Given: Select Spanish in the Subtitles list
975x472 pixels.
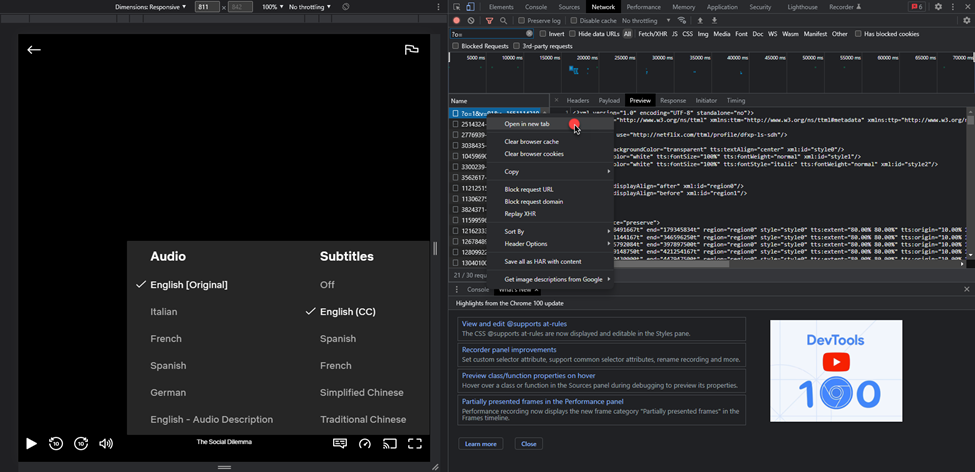Looking at the screenshot, I should click(x=338, y=339).
